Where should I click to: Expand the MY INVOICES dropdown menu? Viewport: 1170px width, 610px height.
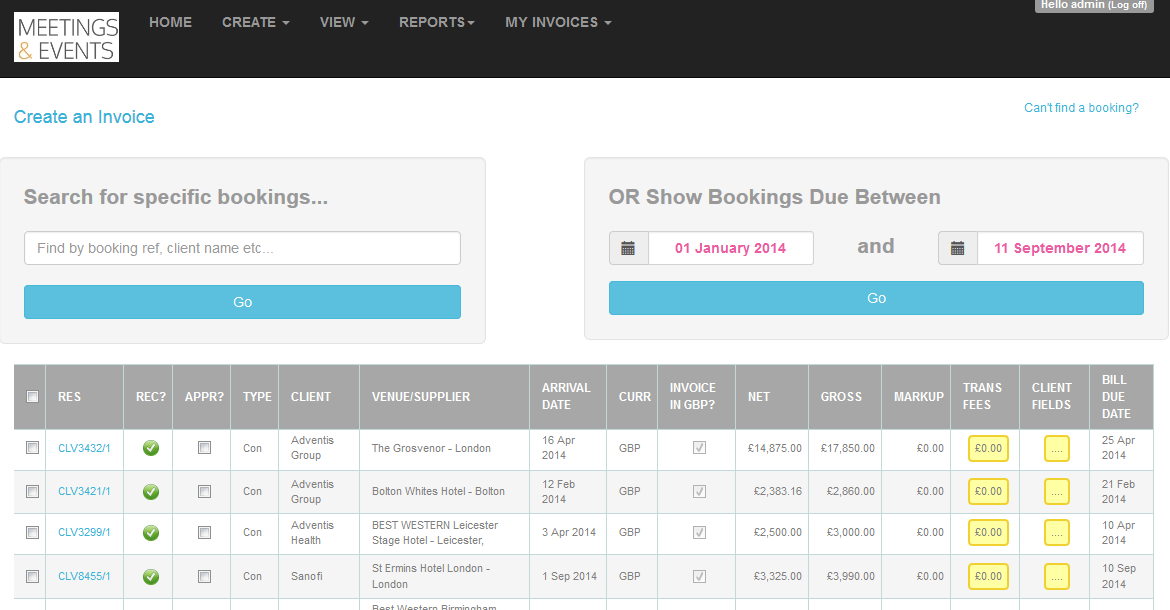click(x=558, y=22)
